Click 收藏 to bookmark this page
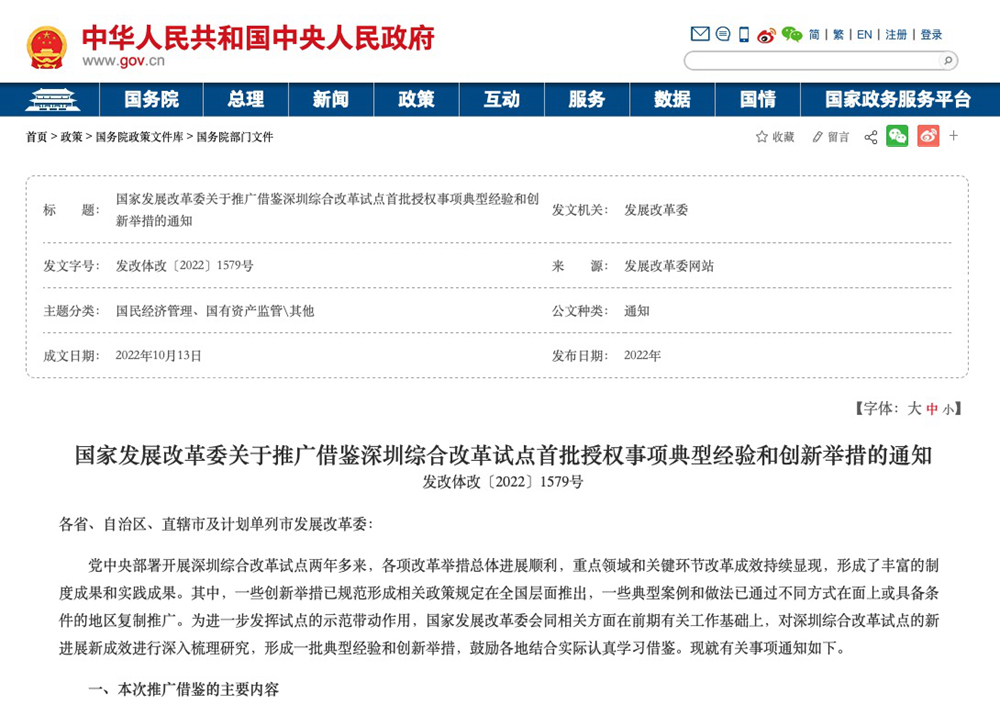Viewport: 1000px width, 716px height. 775,137
